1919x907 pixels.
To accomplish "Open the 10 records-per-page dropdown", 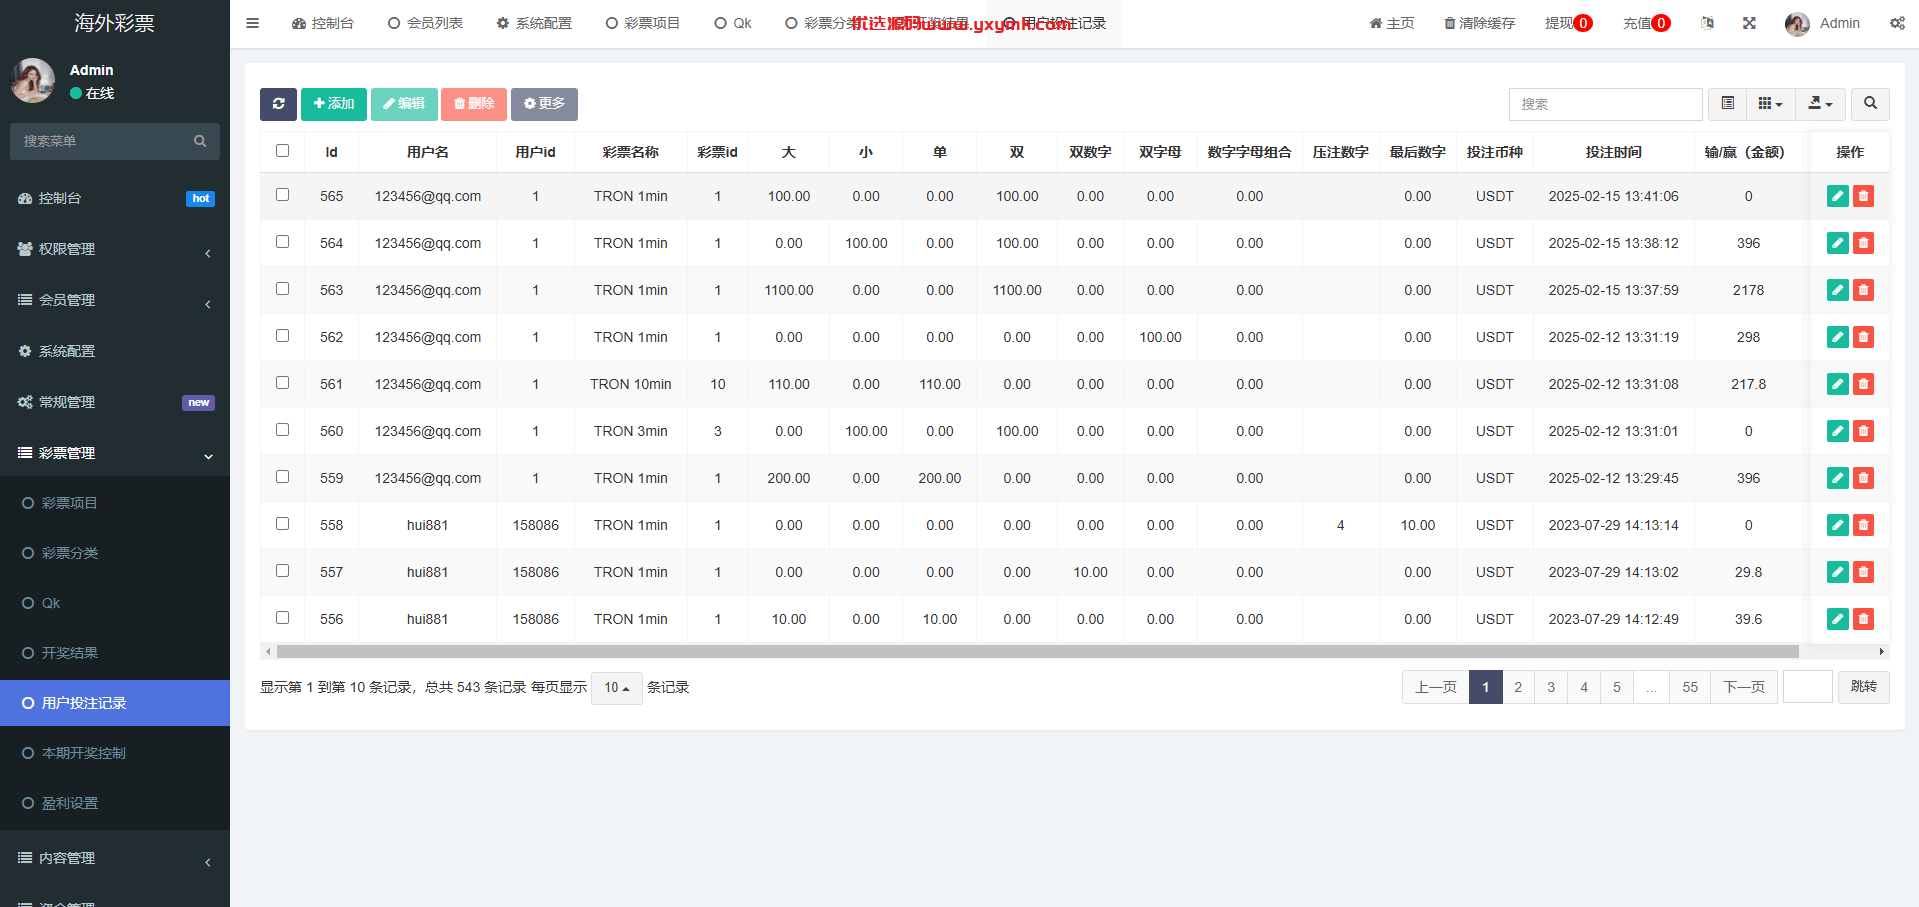I will tap(617, 688).
